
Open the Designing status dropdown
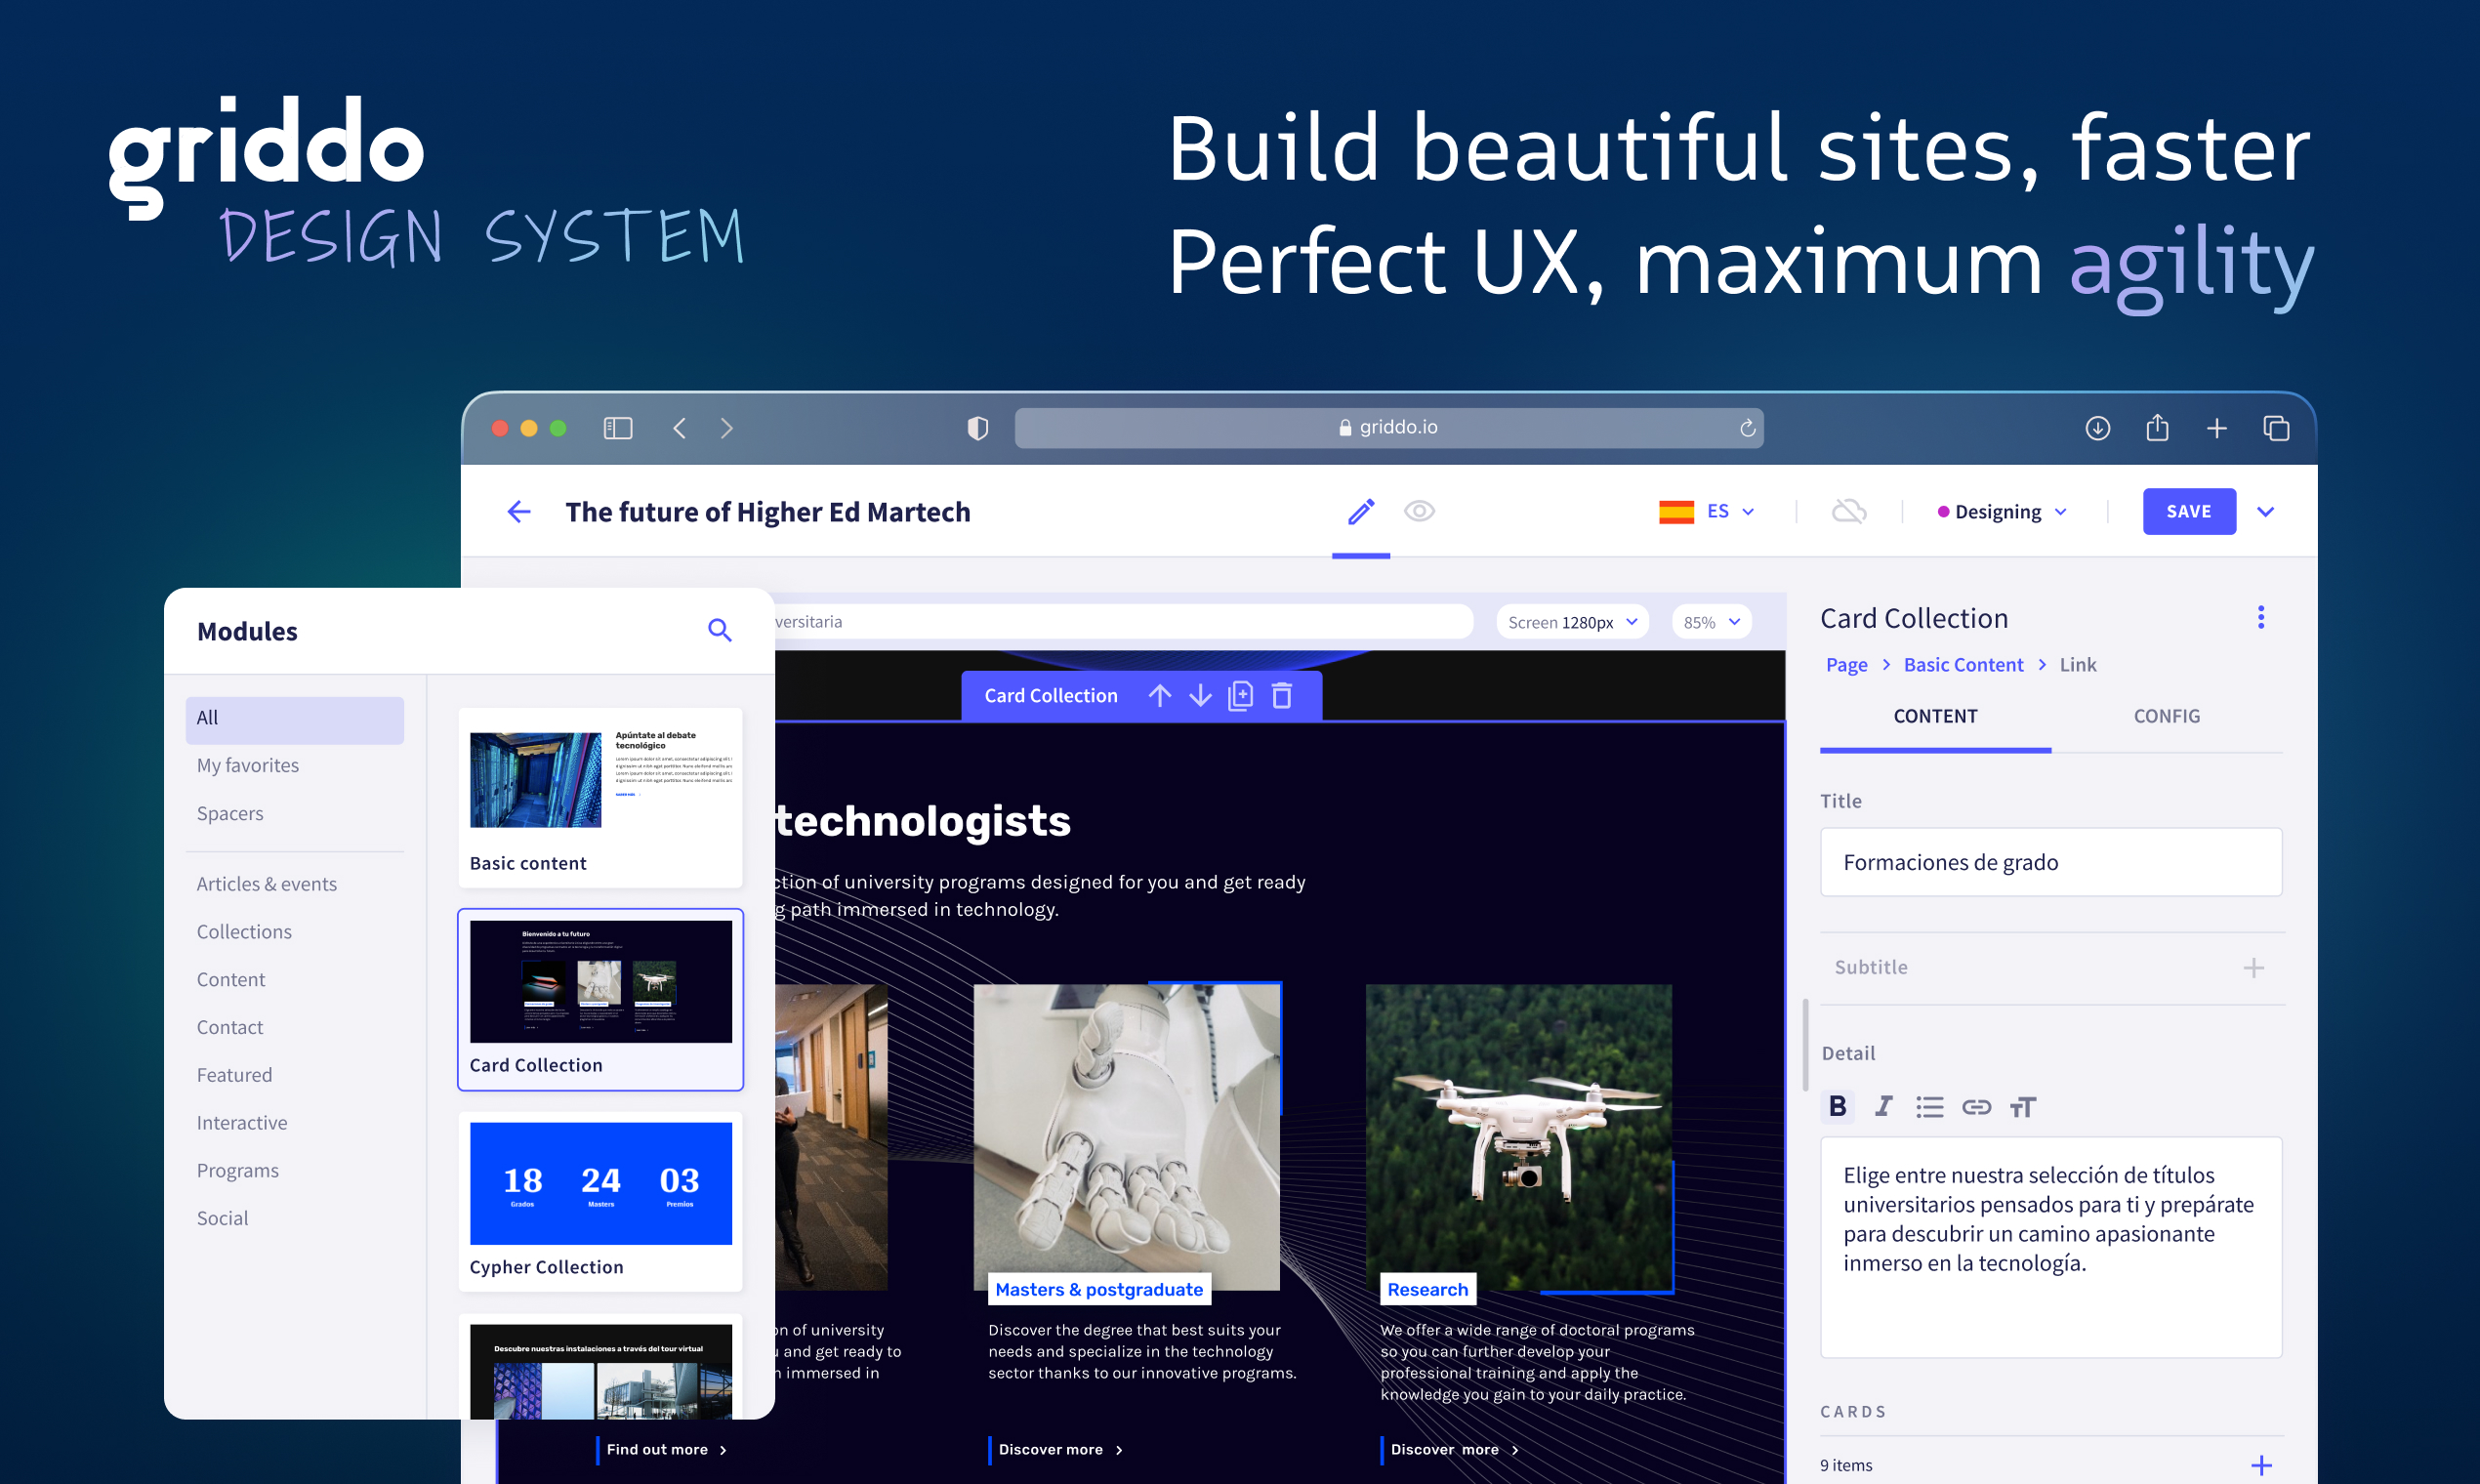(2002, 512)
